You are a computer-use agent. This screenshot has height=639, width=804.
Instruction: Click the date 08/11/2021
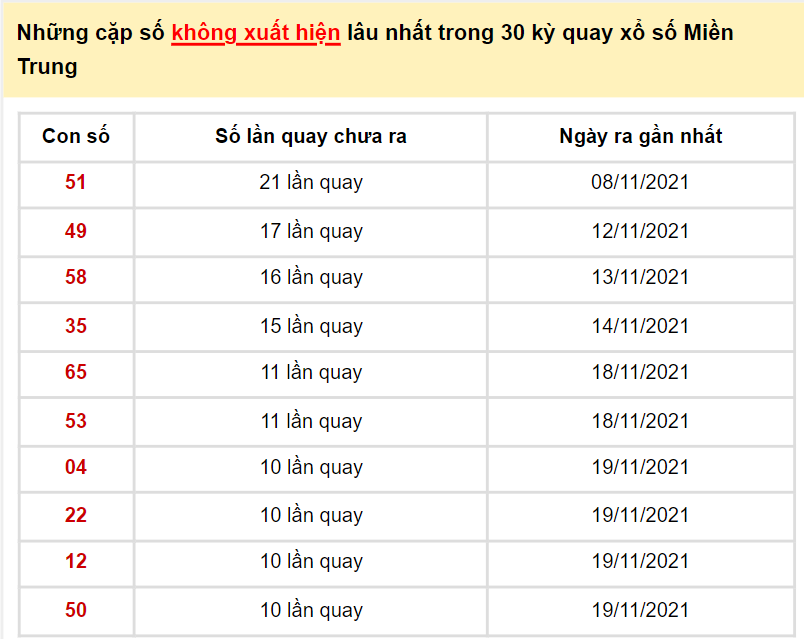[x=640, y=182]
